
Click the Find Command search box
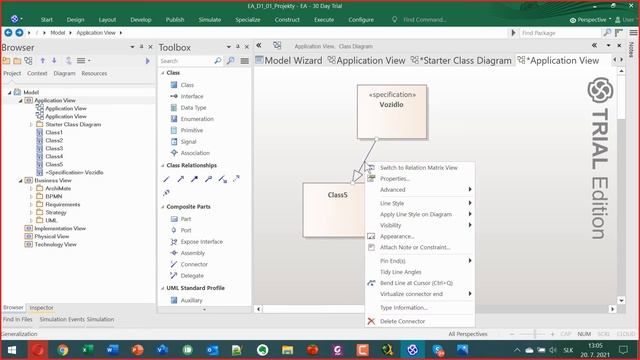click(424, 20)
